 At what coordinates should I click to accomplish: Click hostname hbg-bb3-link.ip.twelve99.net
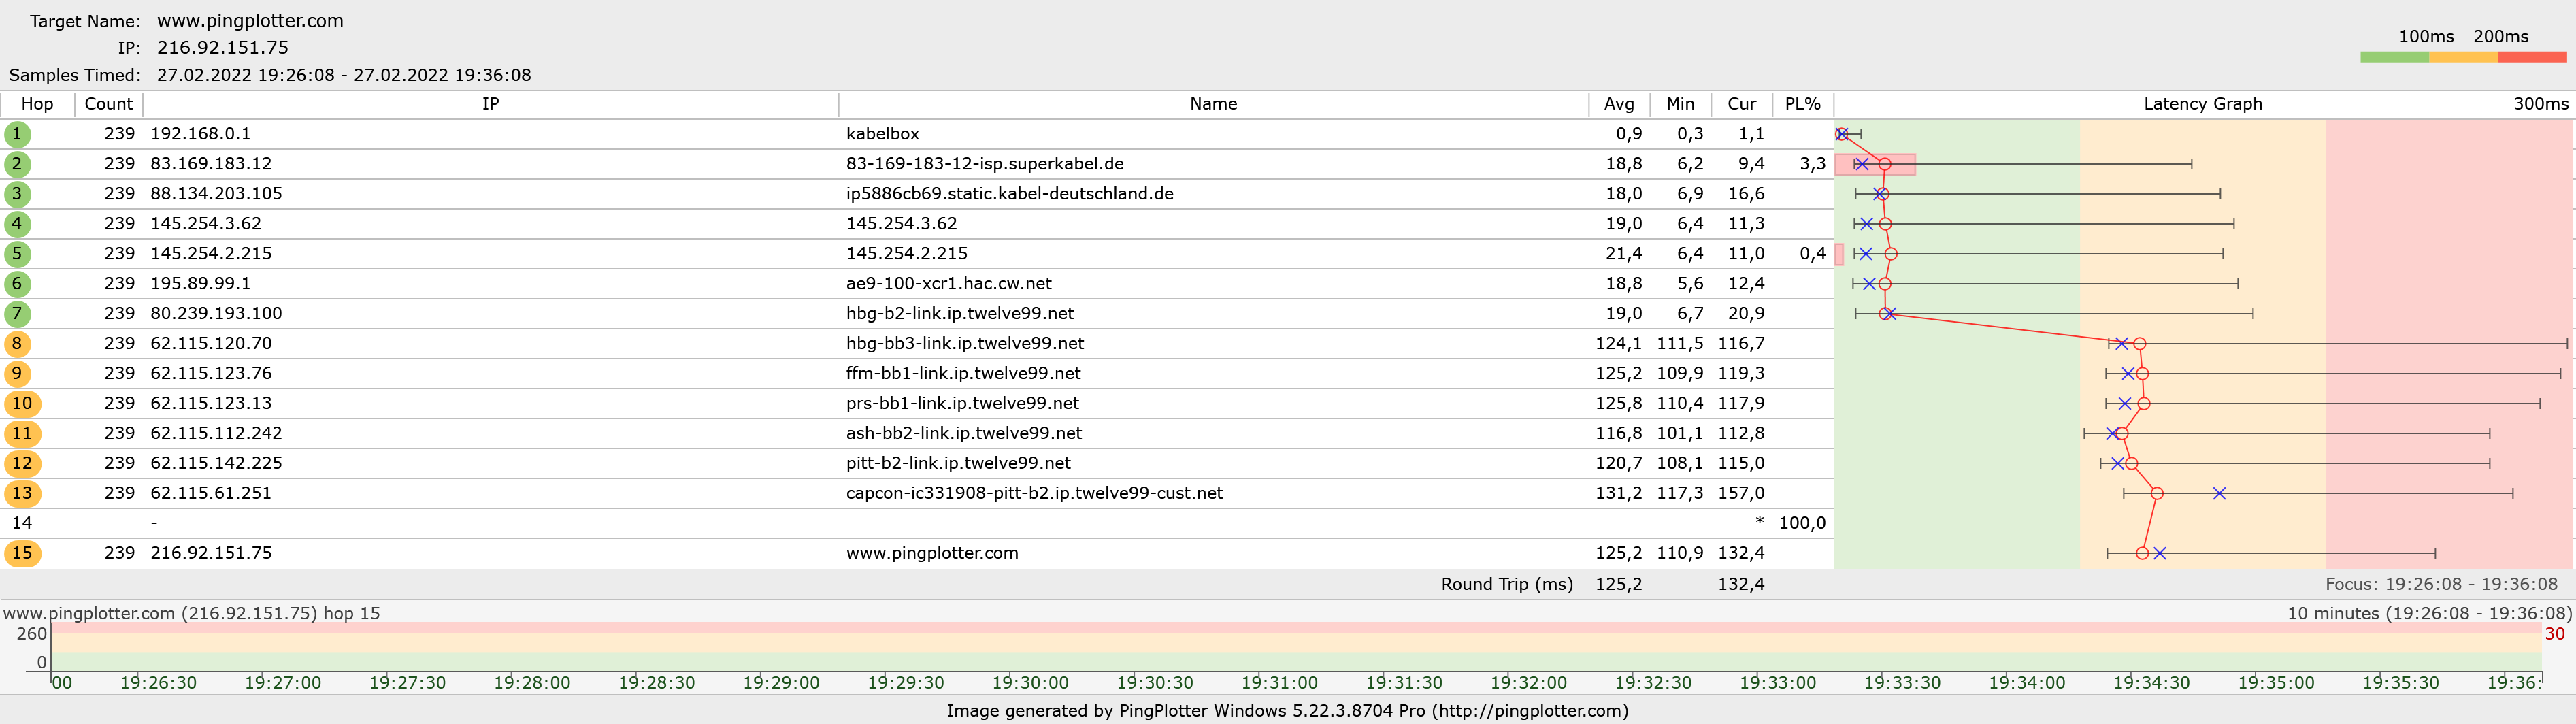pyautogui.click(x=964, y=344)
